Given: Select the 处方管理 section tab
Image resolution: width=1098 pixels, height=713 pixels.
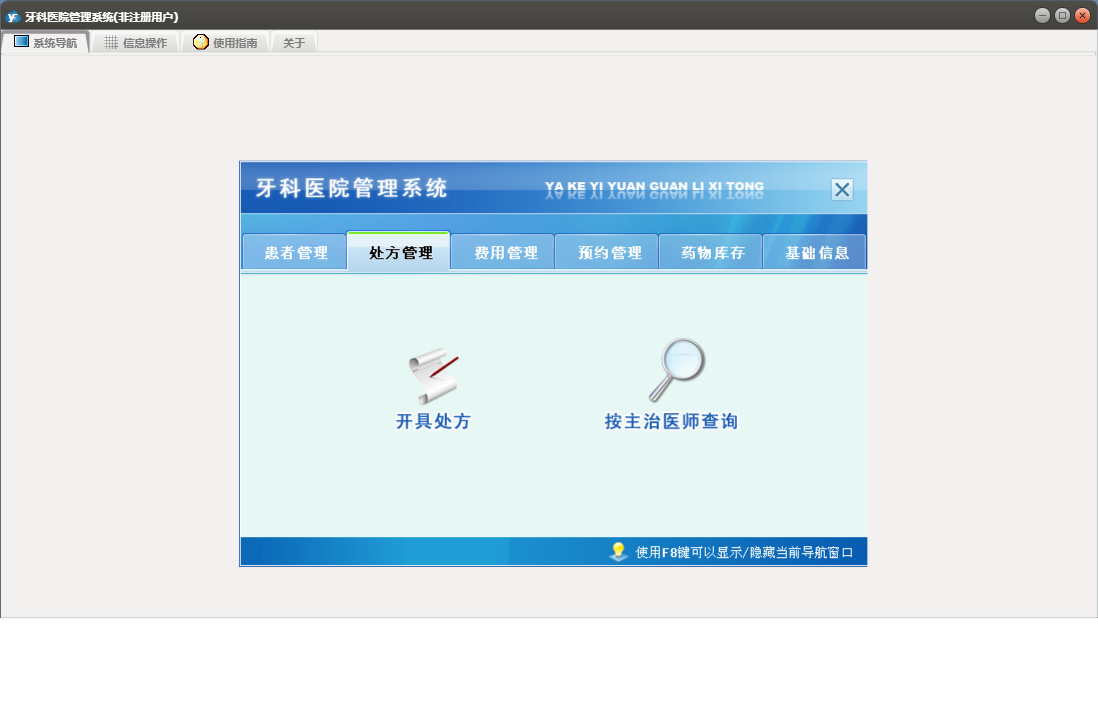Looking at the screenshot, I should [400, 253].
